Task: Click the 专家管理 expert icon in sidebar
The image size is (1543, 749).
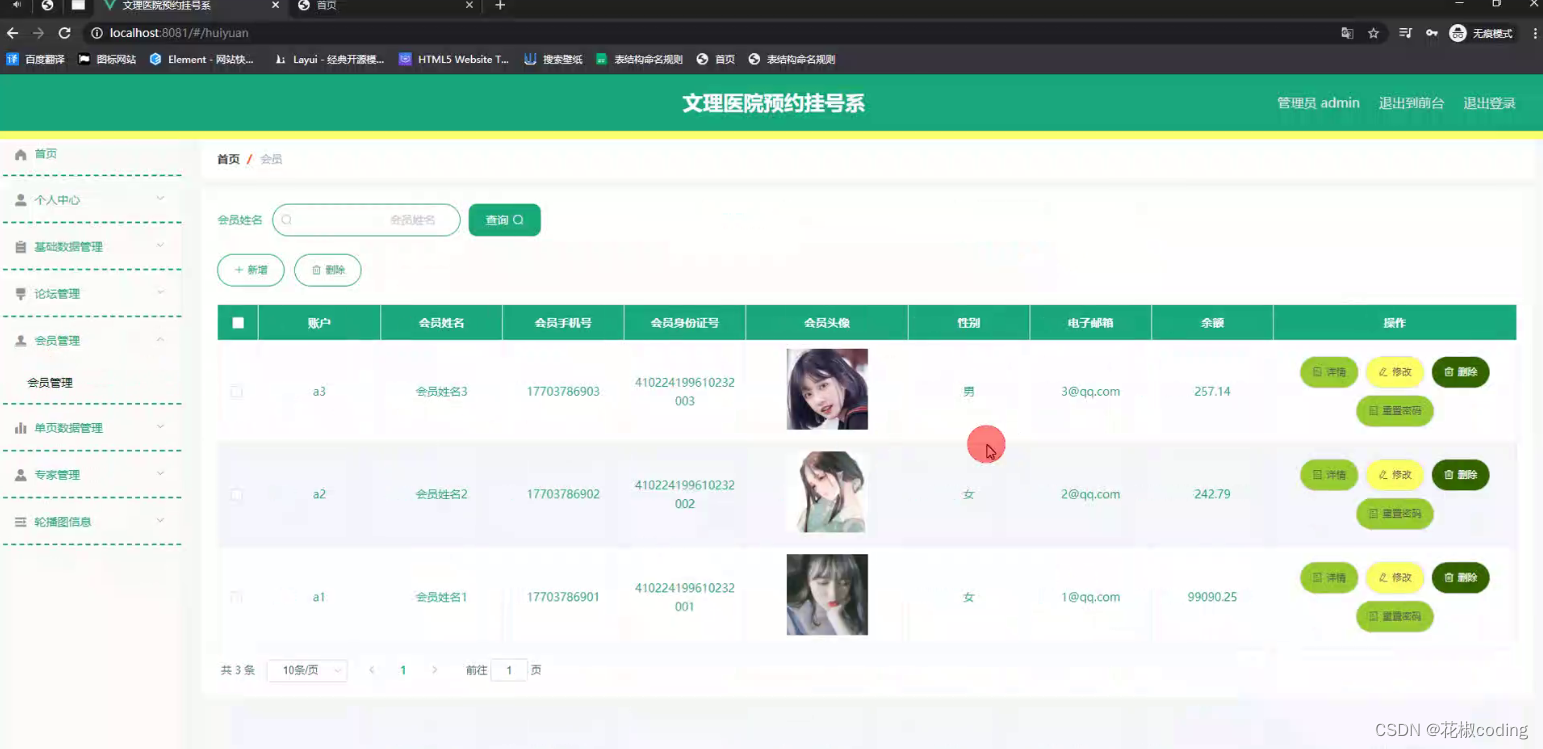Action: tap(21, 474)
